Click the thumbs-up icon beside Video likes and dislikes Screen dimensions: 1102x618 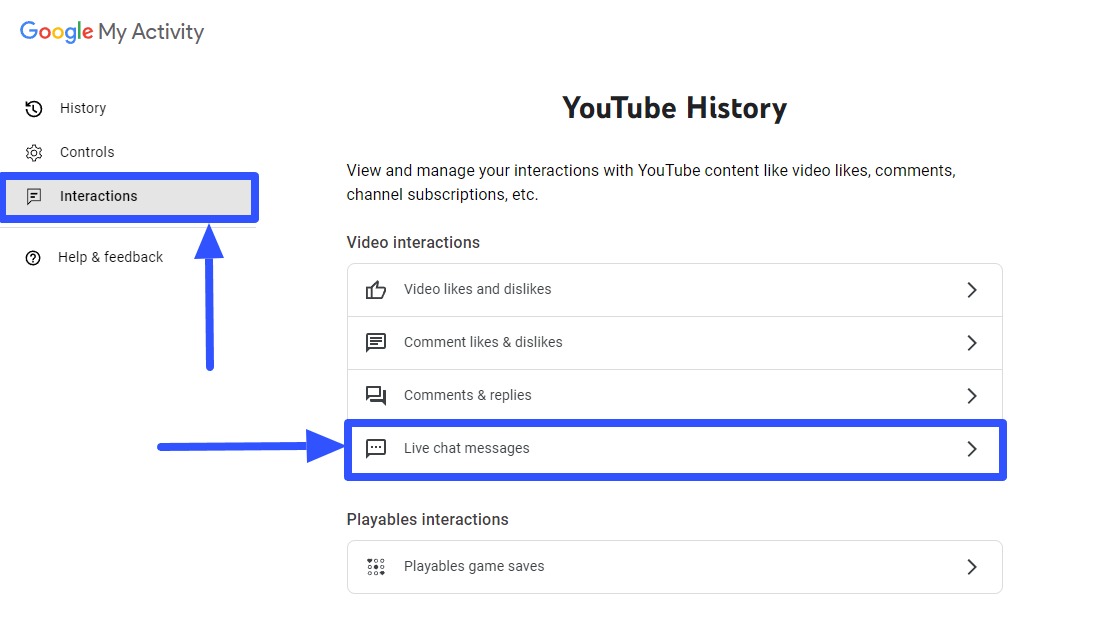[375, 289]
